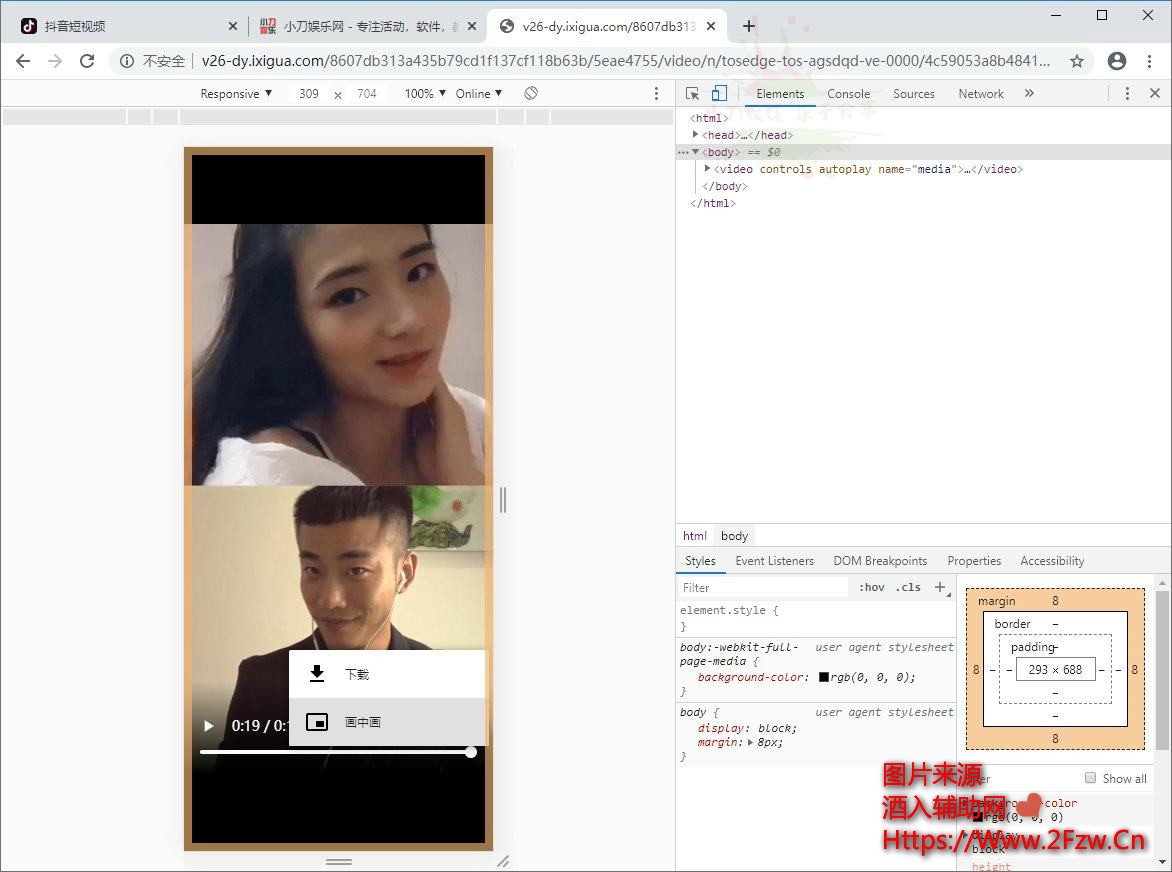Open the 100% zoom dropdown
Viewport: 1172px width, 872px height.
(x=425, y=93)
